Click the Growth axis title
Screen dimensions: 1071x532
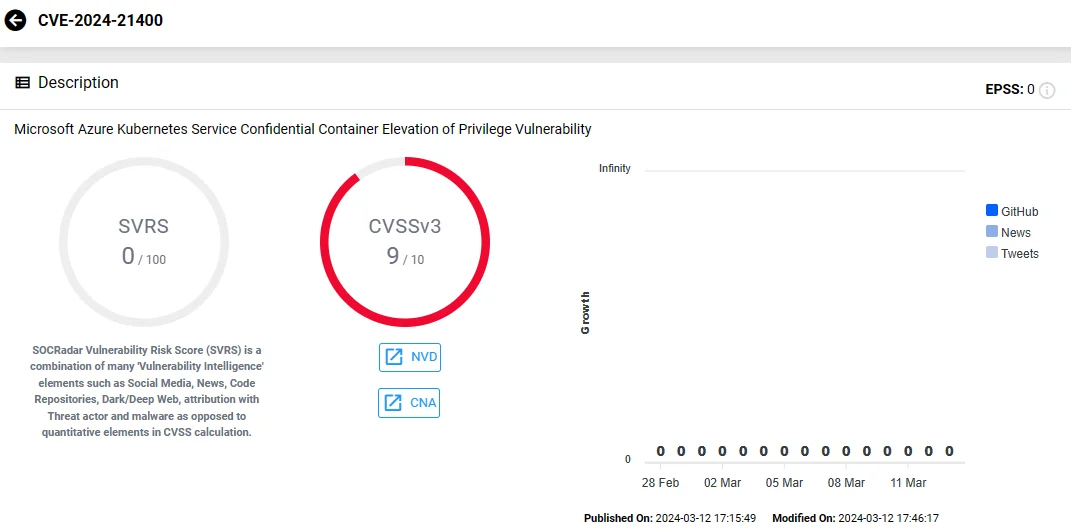[585, 313]
